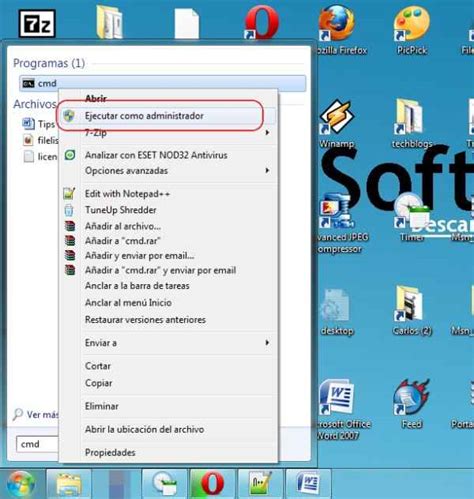Switch to Opera in the taskbar
The height and width of the screenshot is (499, 474).
(x=212, y=484)
